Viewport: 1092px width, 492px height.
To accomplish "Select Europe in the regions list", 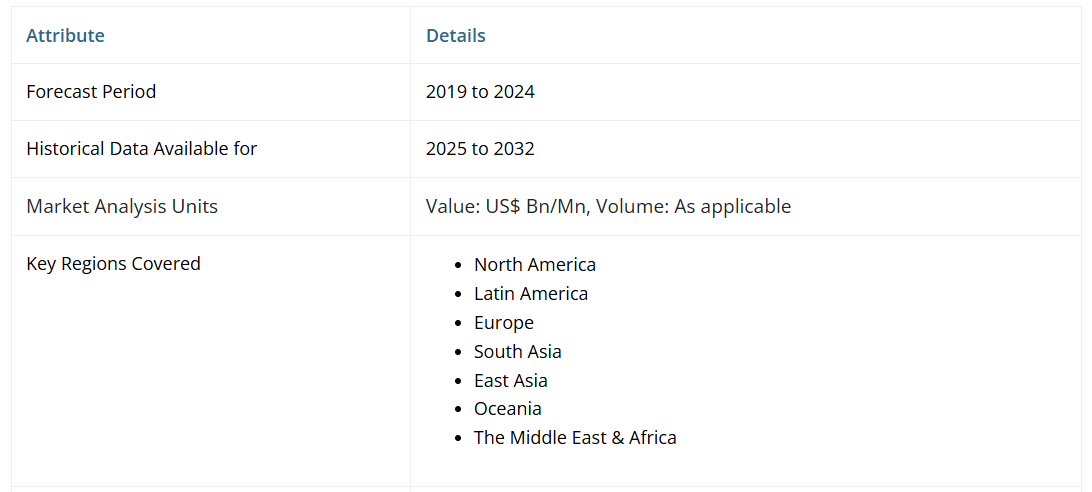I will 503,322.
